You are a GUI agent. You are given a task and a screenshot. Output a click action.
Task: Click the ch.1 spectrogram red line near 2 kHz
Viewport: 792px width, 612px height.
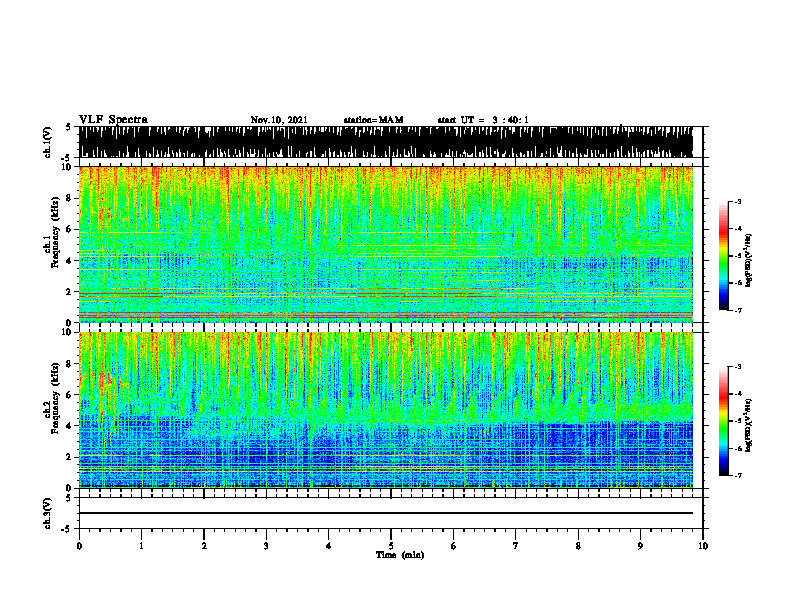(385, 293)
